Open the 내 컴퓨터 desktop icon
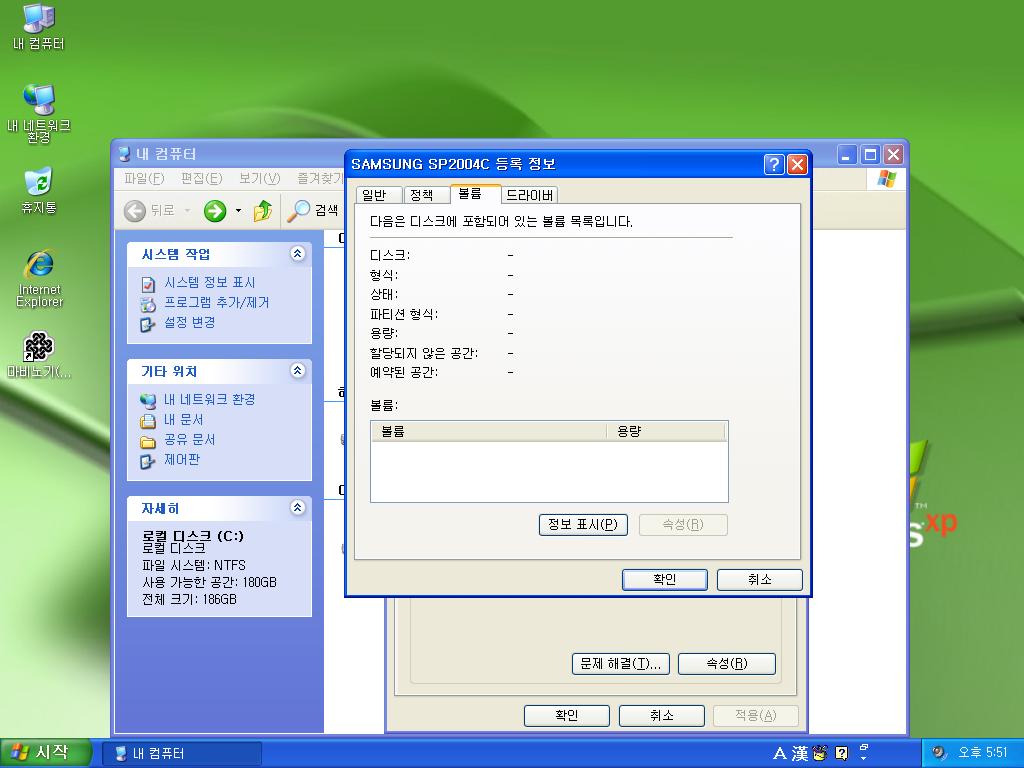Screen dimensions: 1024x768 tap(39, 26)
